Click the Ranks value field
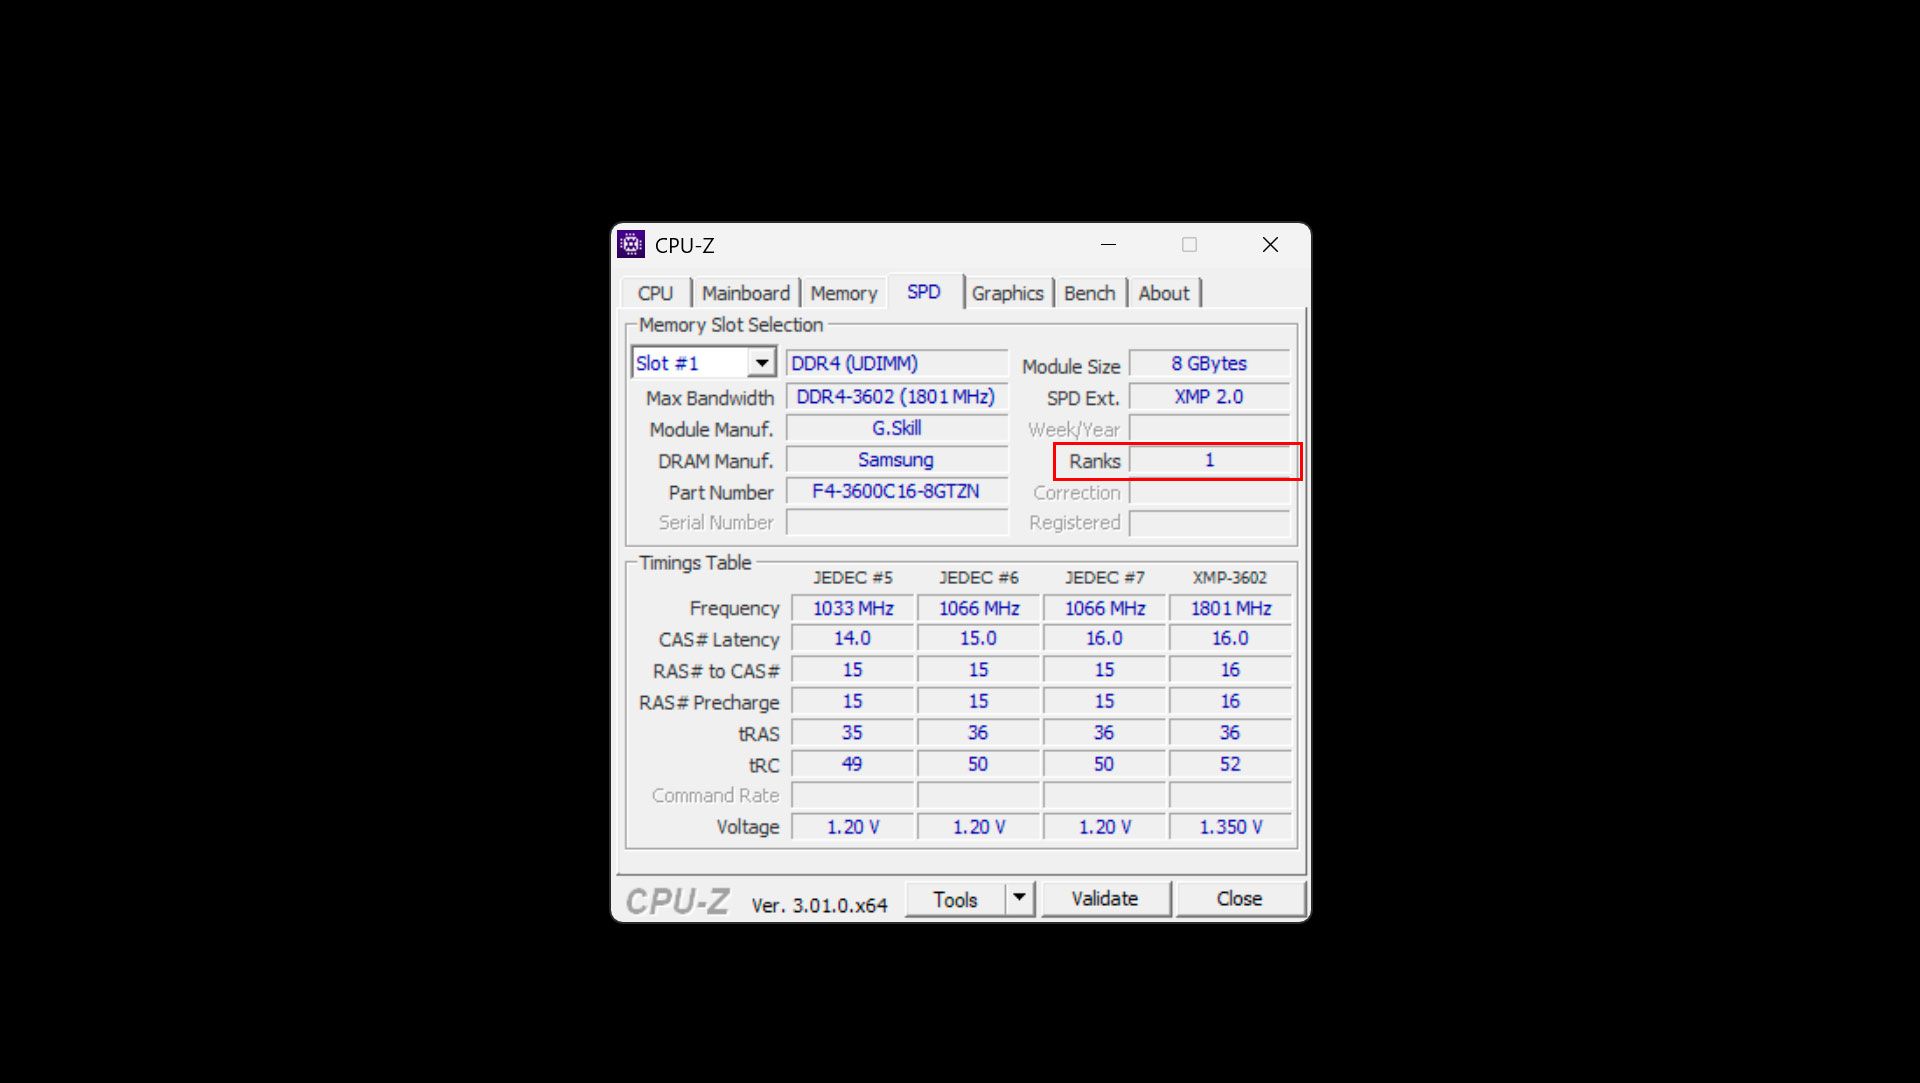1920x1083 pixels. pyautogui.click(x=1209, y=460)
